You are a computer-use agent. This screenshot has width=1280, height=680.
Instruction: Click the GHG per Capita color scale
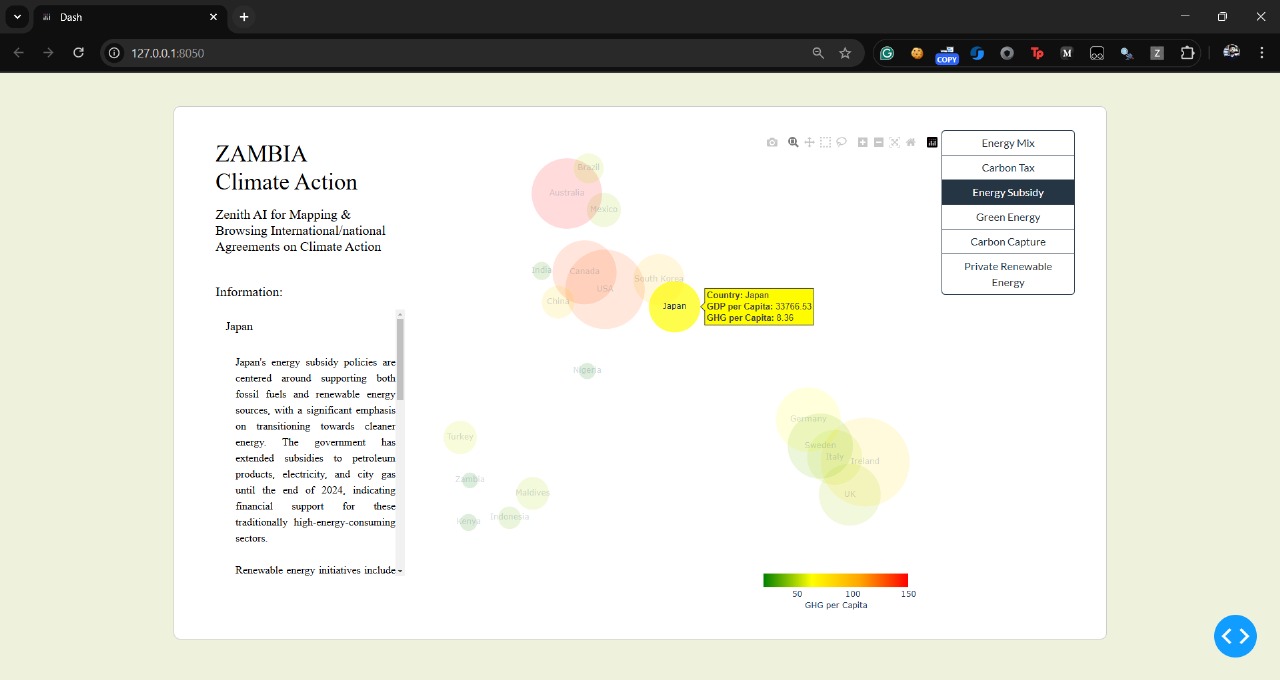pos(835,580)
